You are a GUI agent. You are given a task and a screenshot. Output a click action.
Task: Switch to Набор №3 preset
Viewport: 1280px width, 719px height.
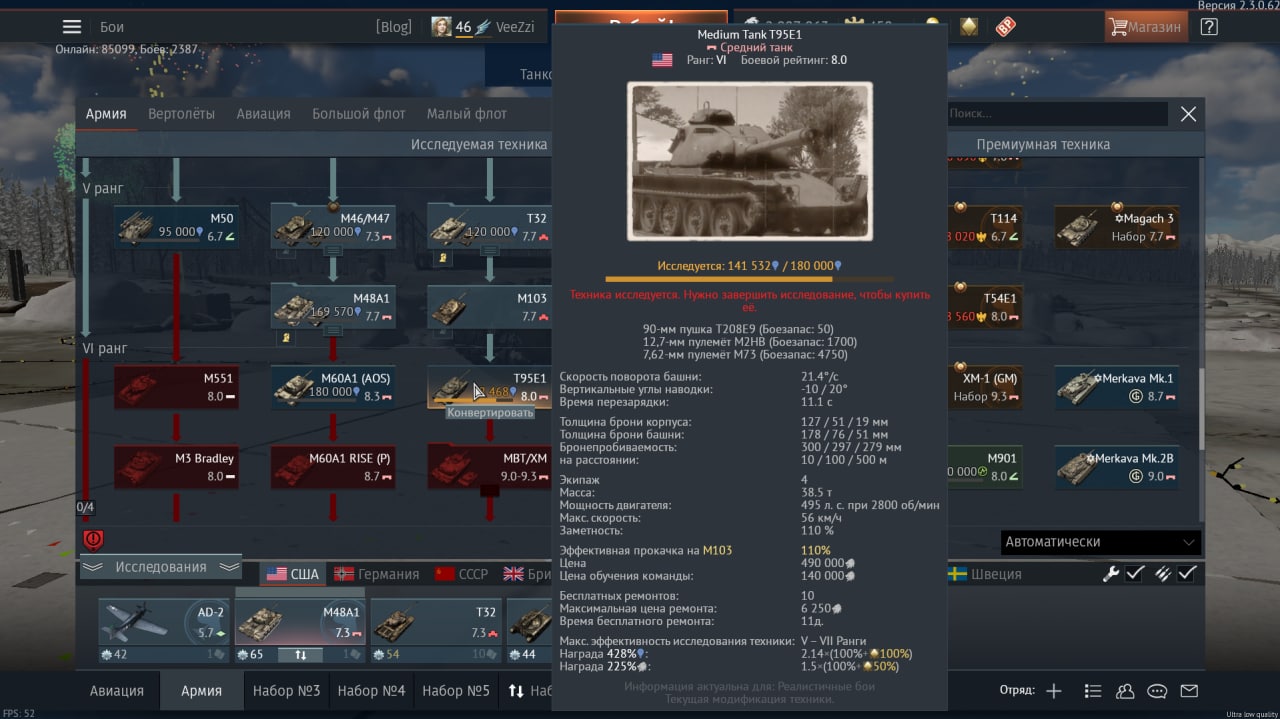tap(287, 690)
